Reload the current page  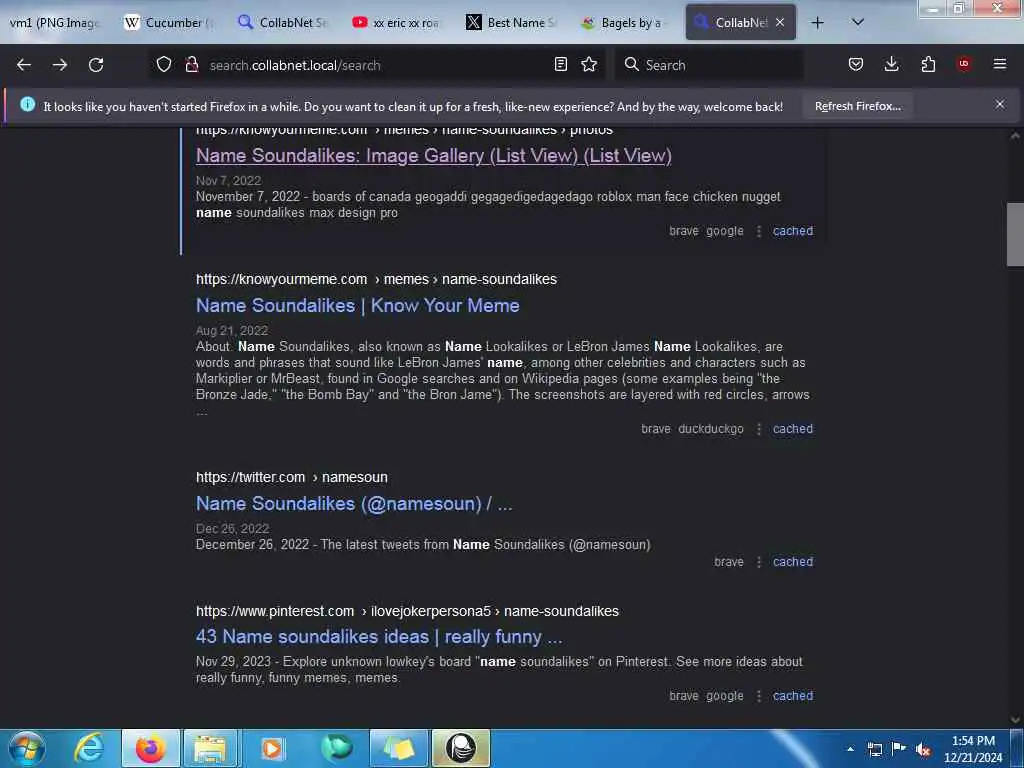click(x=96, y=65)
